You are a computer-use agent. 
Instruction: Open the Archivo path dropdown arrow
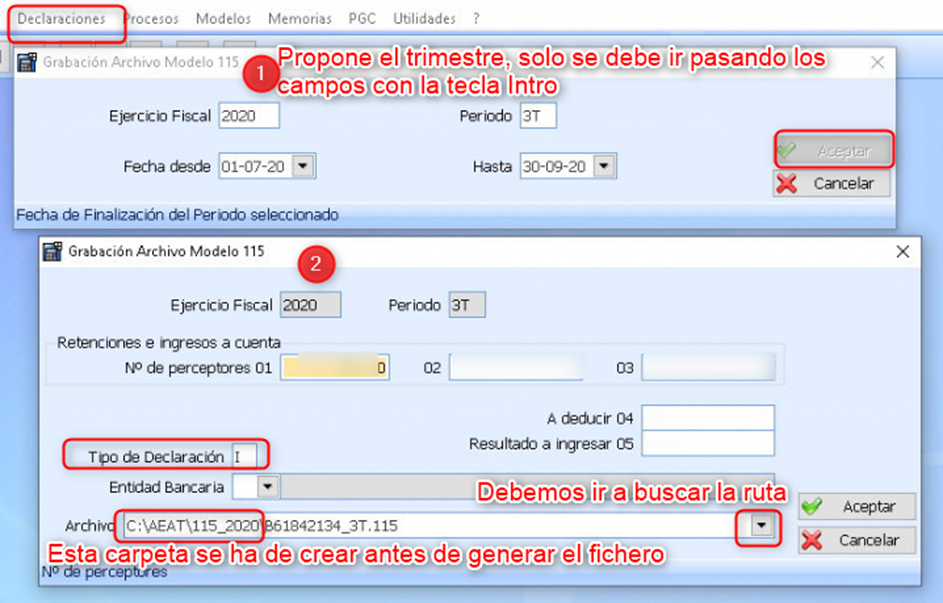pos(763,525)
